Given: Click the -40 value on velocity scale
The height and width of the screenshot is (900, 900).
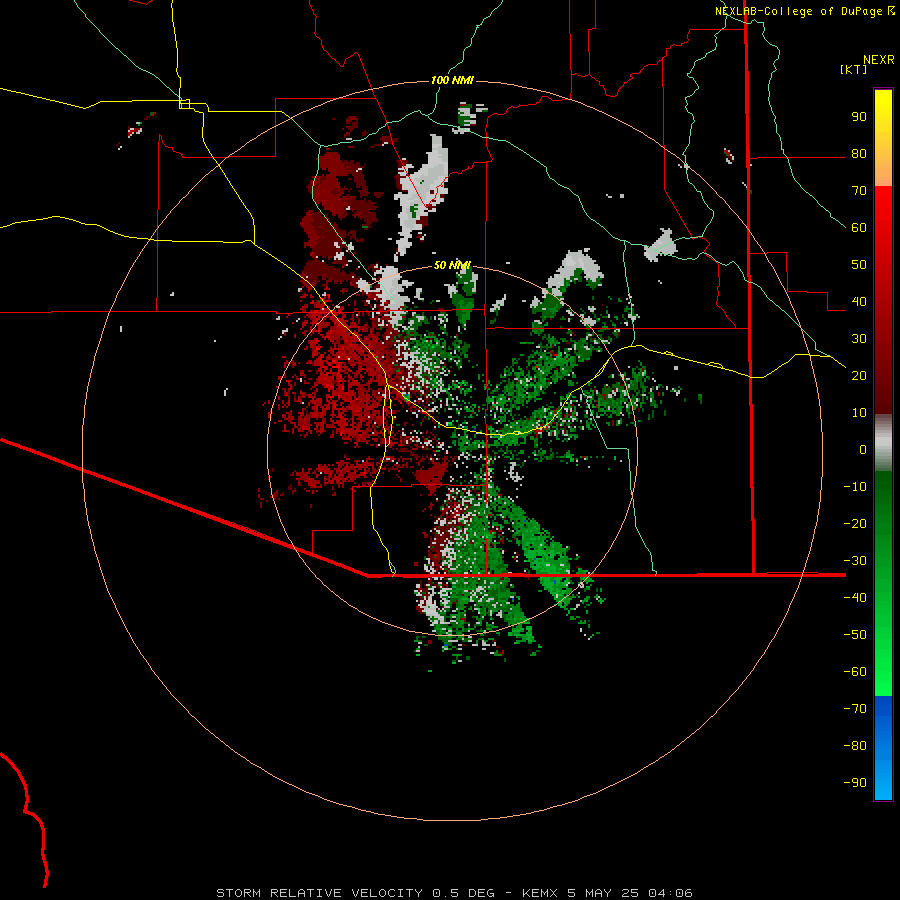Looking at the screenshot, I should 855,598.
